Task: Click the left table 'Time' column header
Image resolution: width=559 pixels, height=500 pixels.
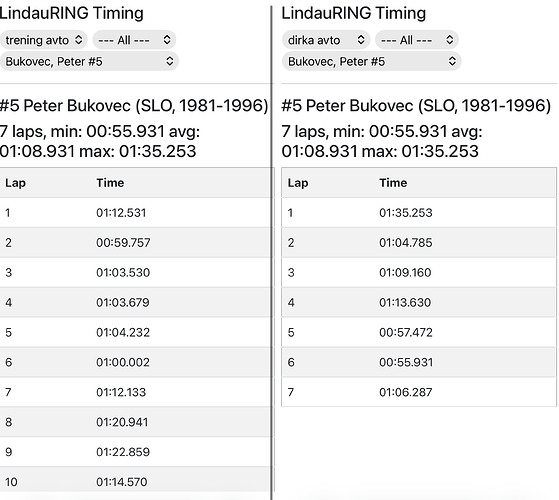Action: 110,183
